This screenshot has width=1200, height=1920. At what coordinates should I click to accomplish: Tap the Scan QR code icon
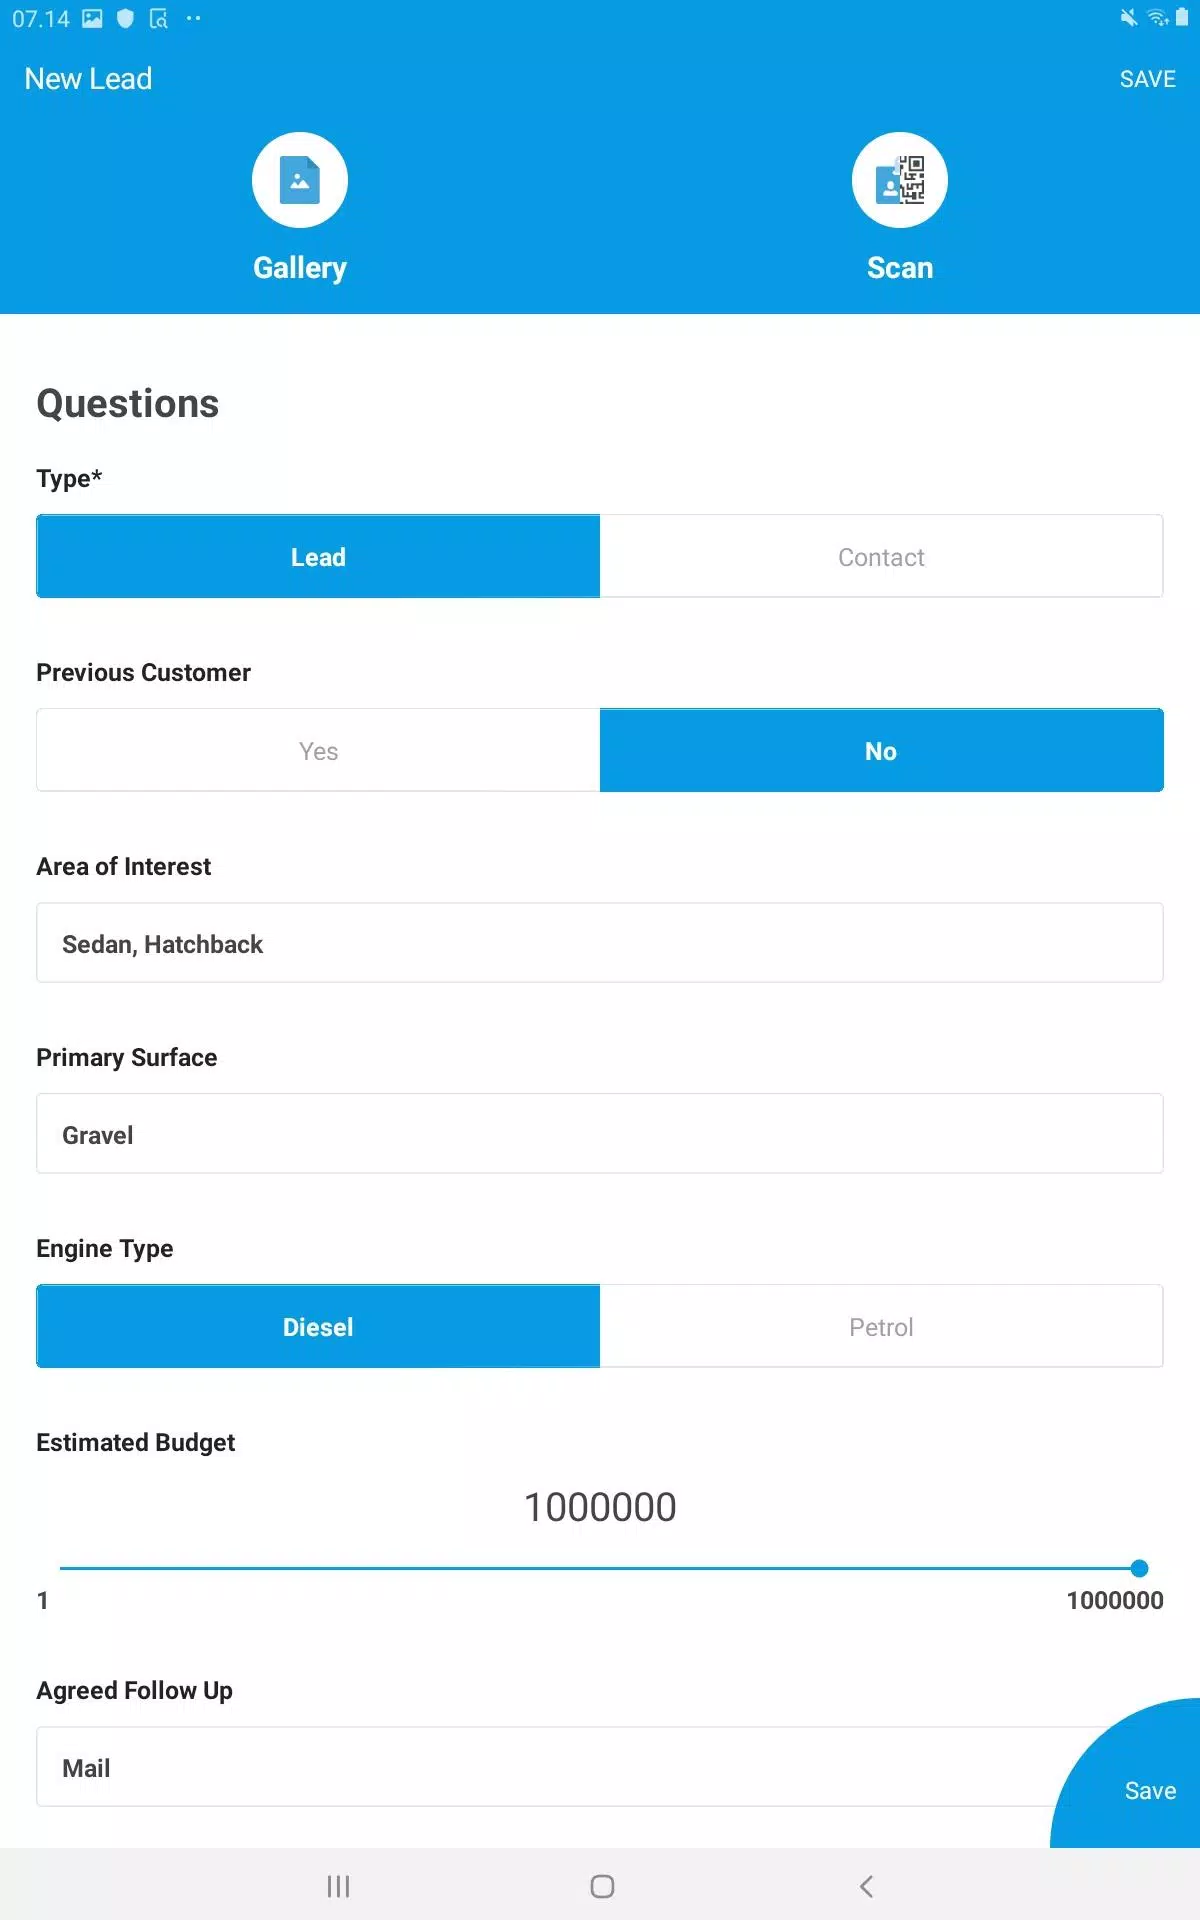click(x=899, y=181)
